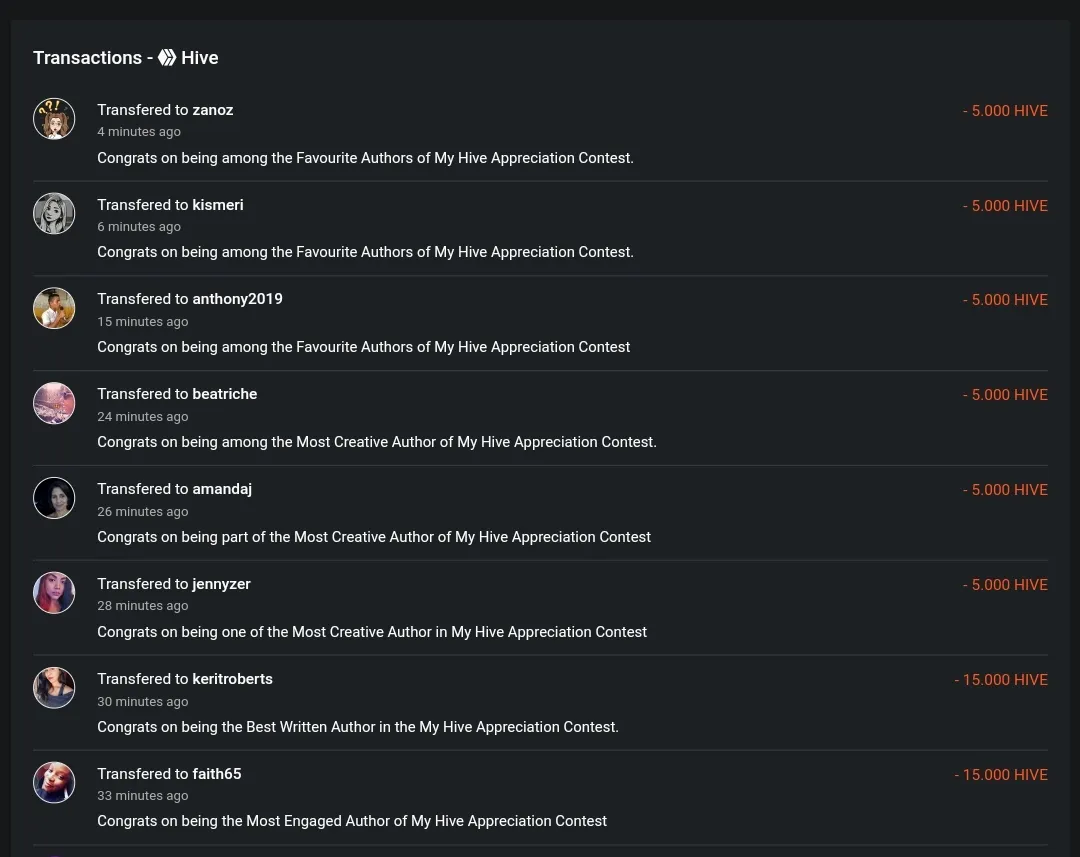Viewport: 1080px width, 857px height.
Task: Visit the anthony2019 profile link
Action: 238,299
